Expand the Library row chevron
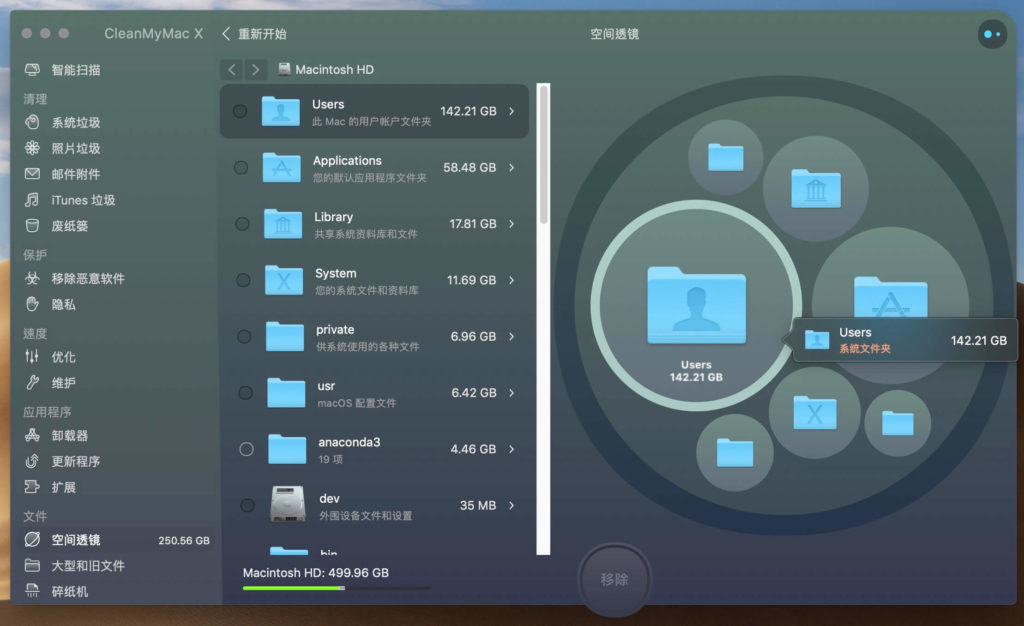Image resolution: width=1024 pixels, height=626 pixels. (x=511, y=224)
